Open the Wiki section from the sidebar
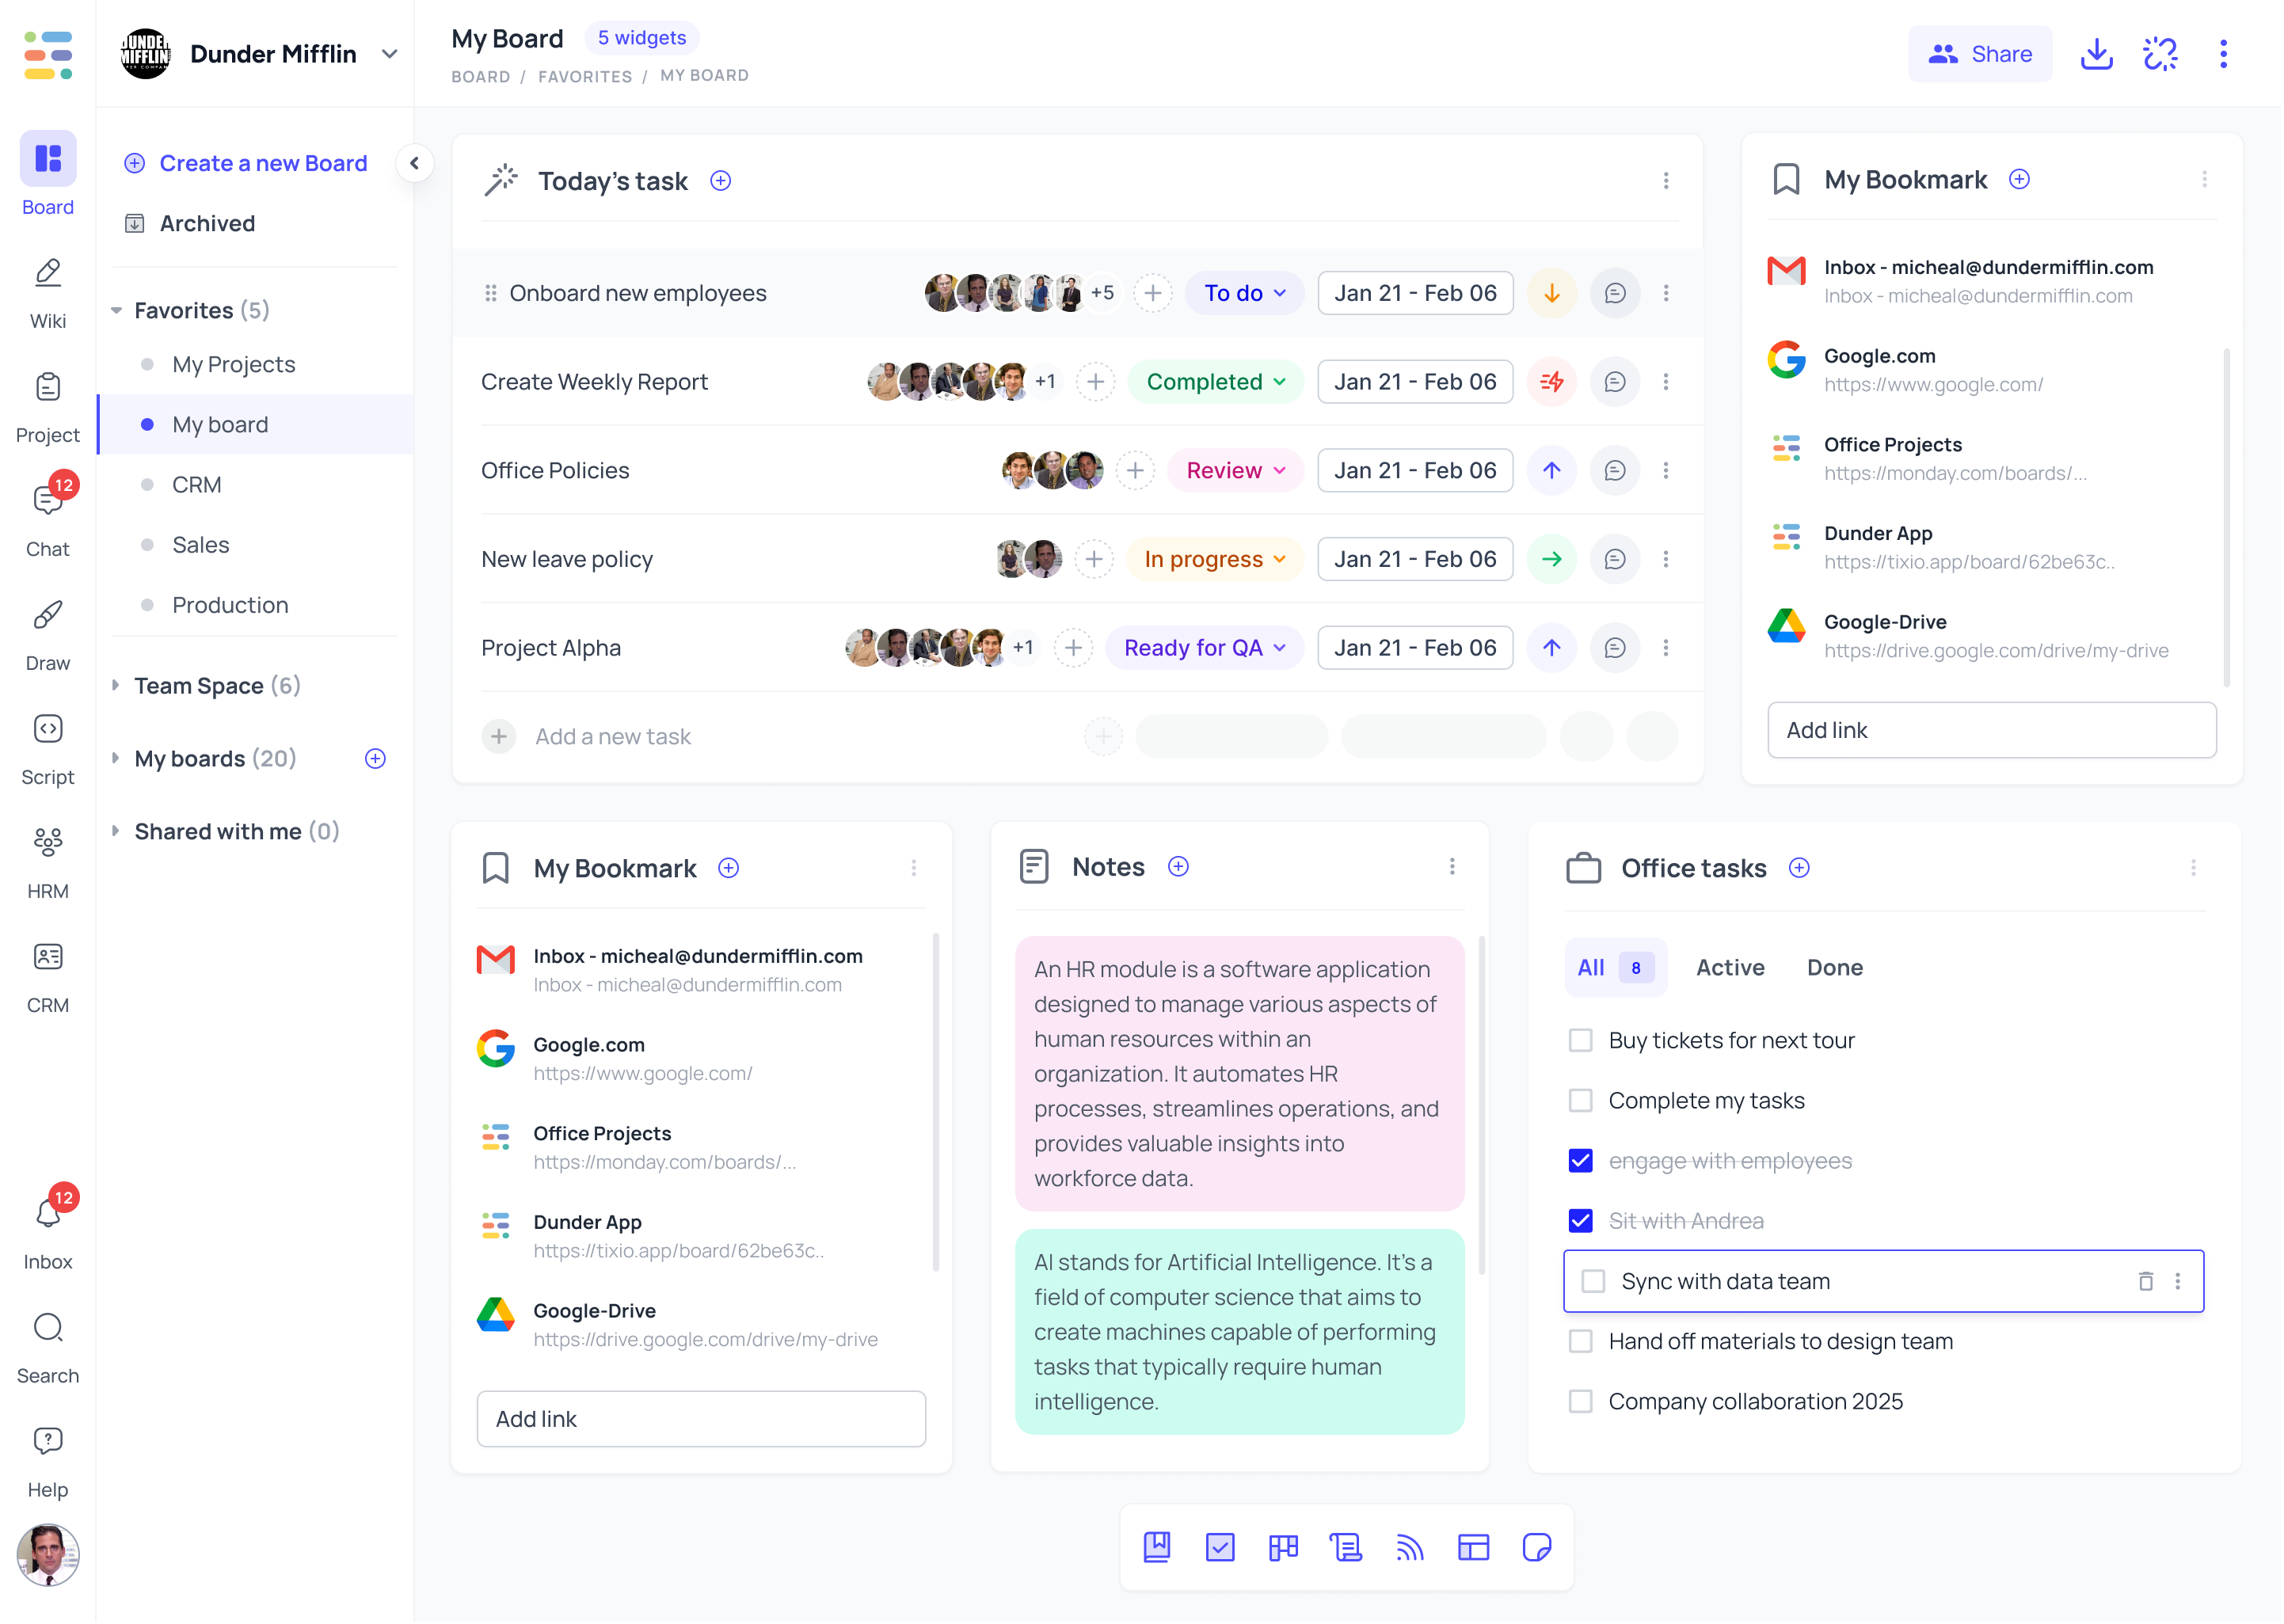The width and height of the screenshot is (2284, 1624). coord(47,289)
